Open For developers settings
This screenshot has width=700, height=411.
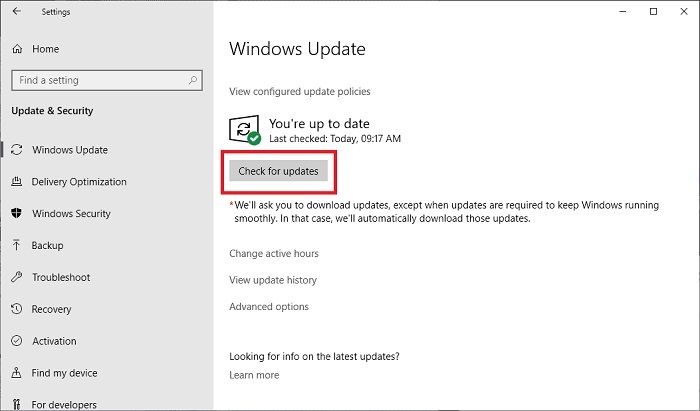coord(64,404)
